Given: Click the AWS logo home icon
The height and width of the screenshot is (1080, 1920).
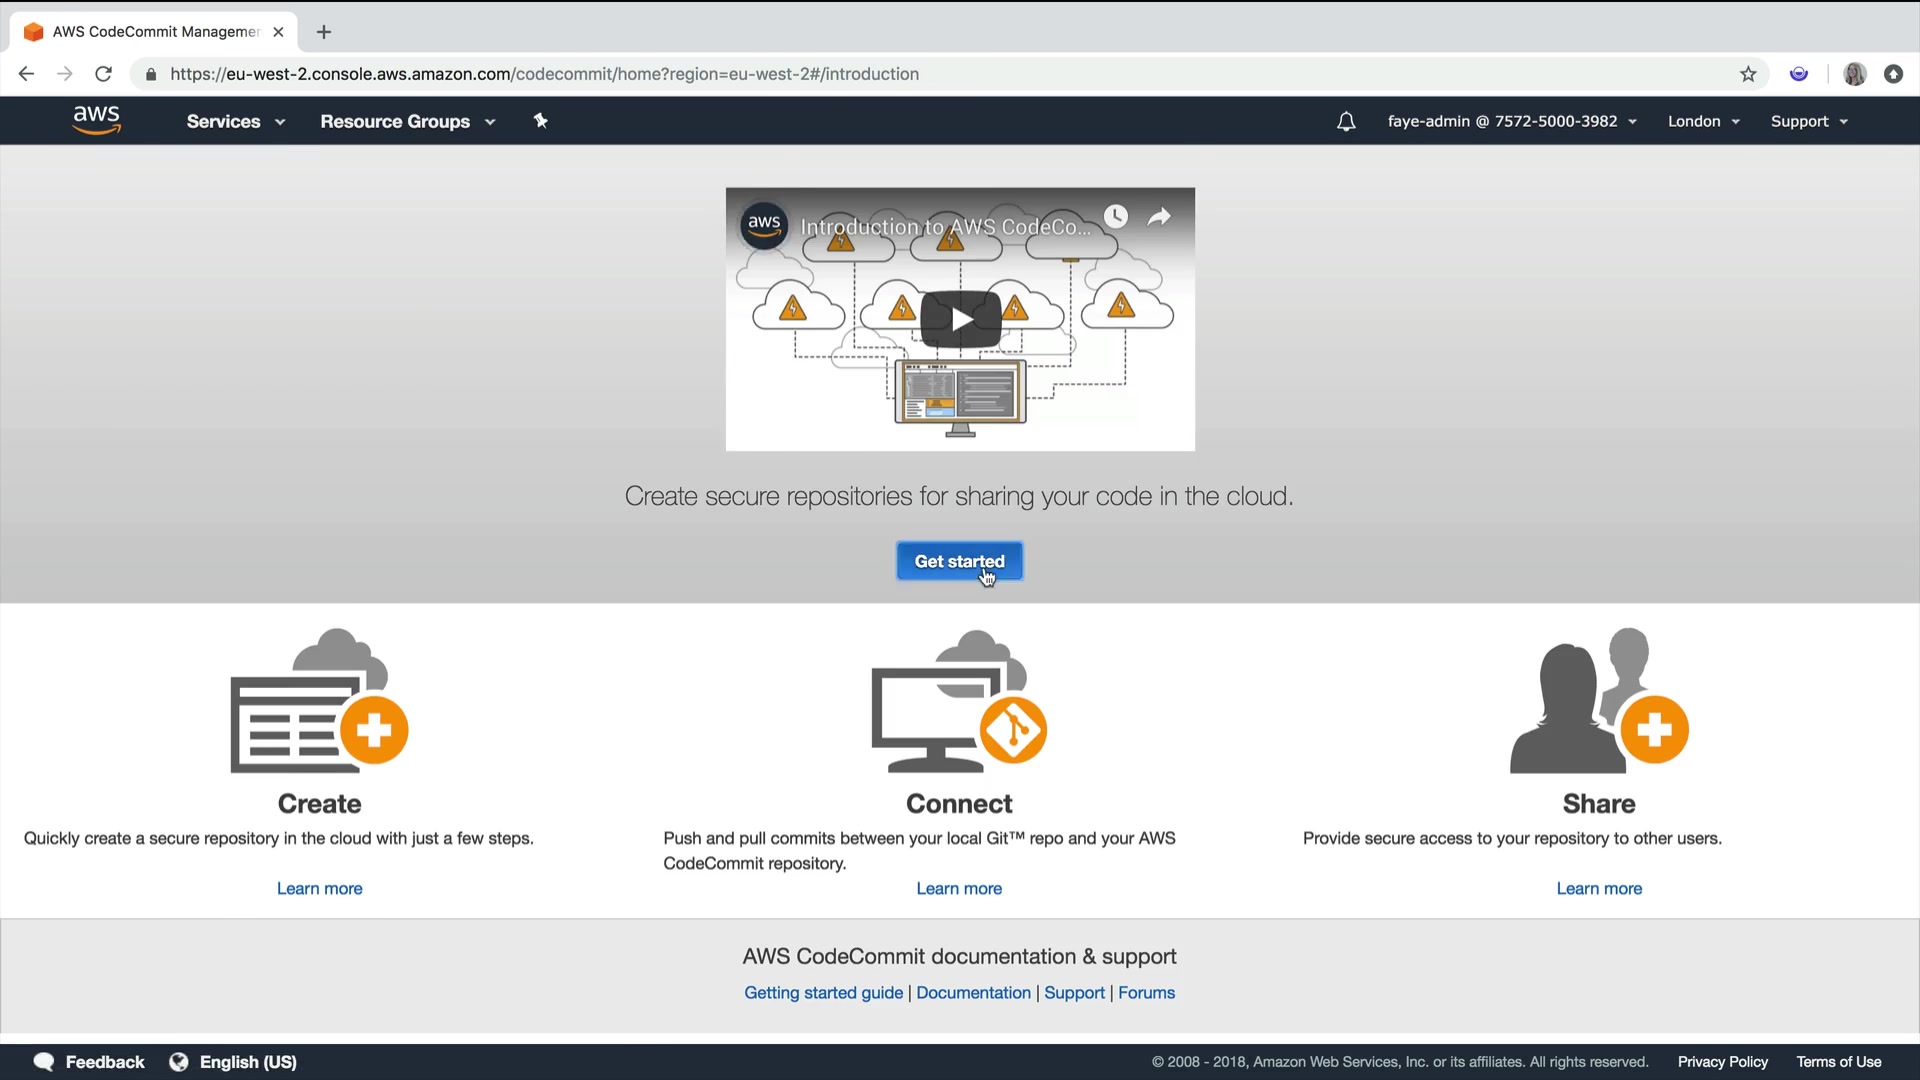Looking at the screenshot, I should [x=96, y=120].
